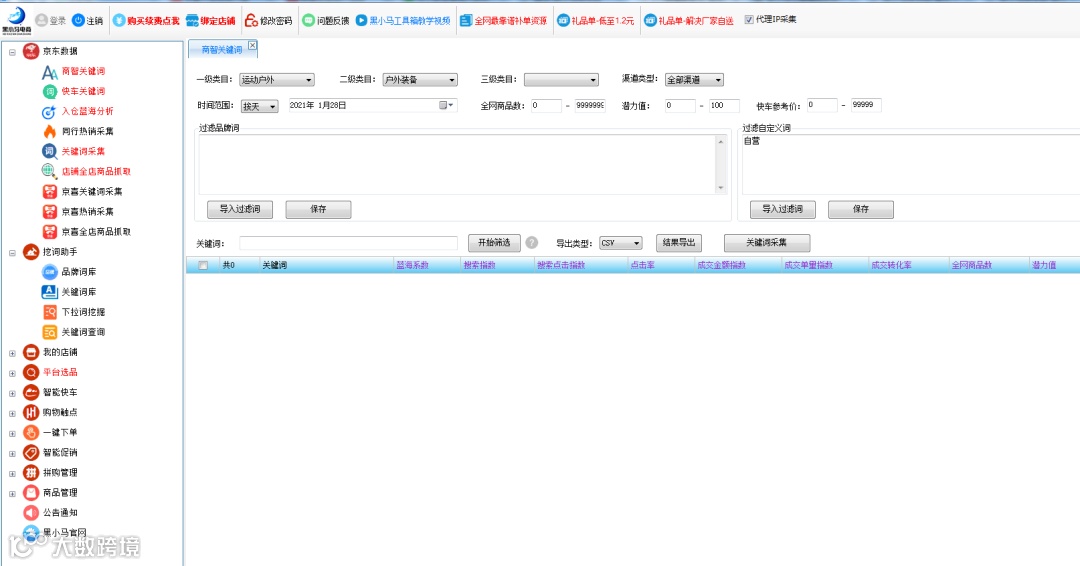This screenshot has height=566, width=1080.
Task: Click 绑定店铺 bind store toolbar item
Action: point(211,21)
